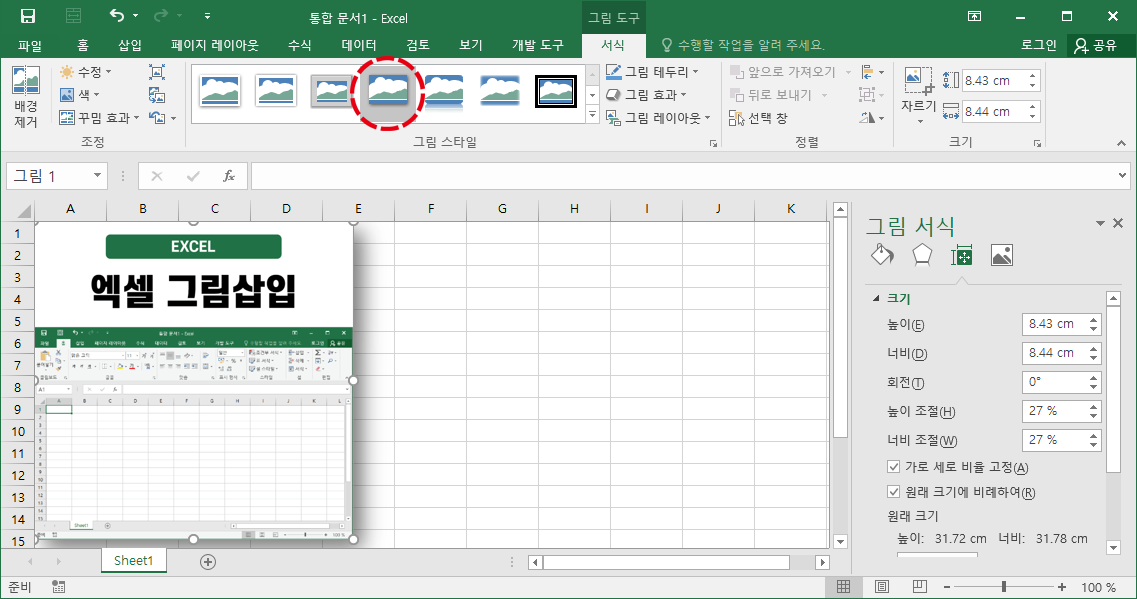
Task: Click the 자르기 (Crop) picture icon
Action: tap(918, 80)
